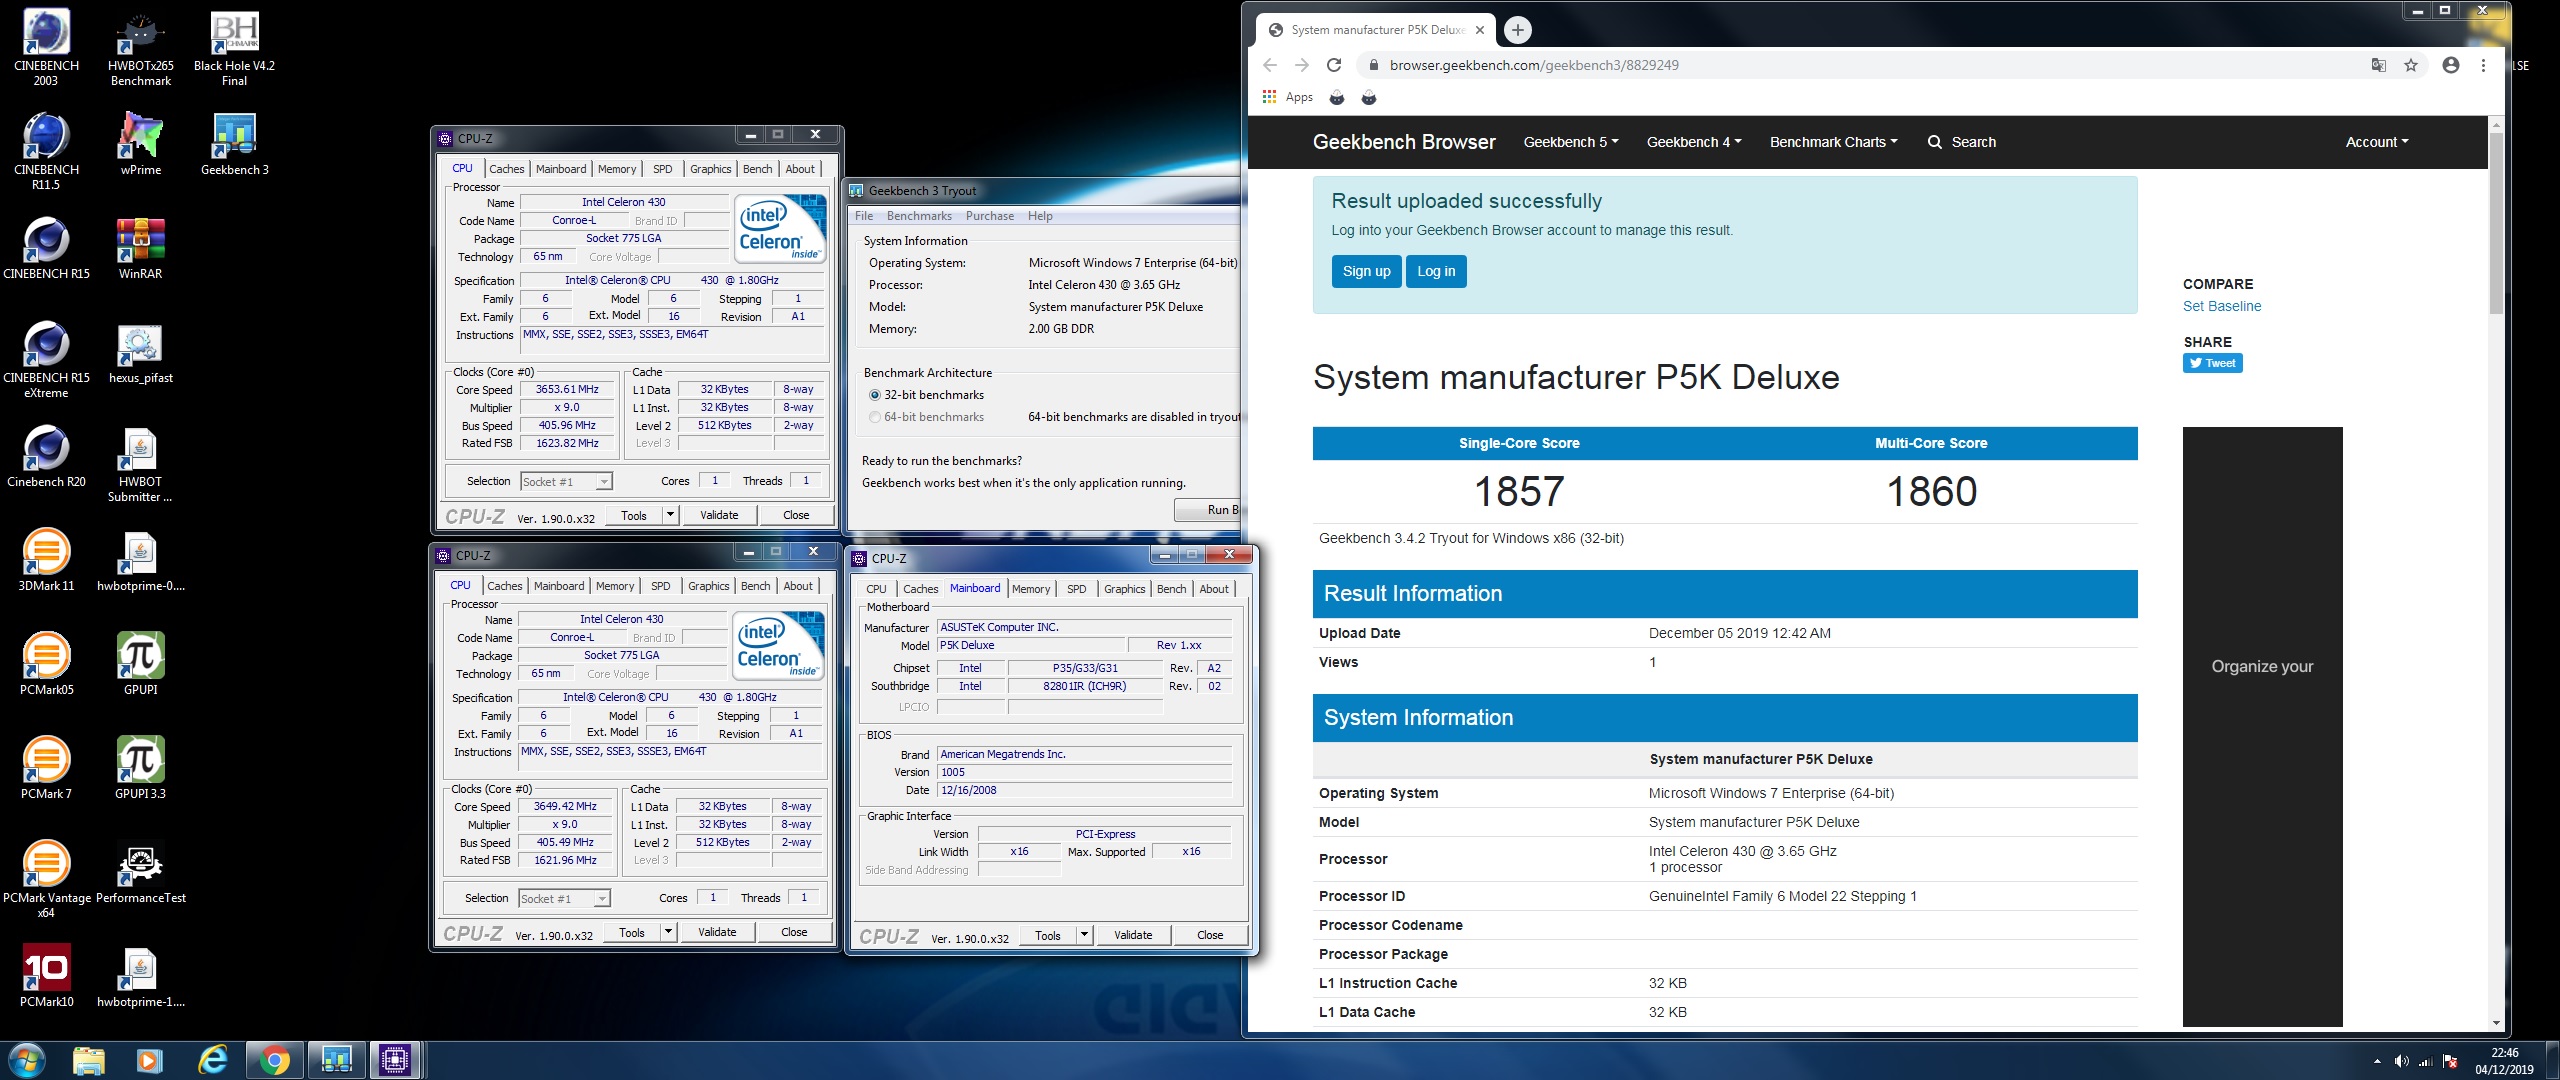Launch Black Hole V4.2 Final shortcut

coord(234,48)
